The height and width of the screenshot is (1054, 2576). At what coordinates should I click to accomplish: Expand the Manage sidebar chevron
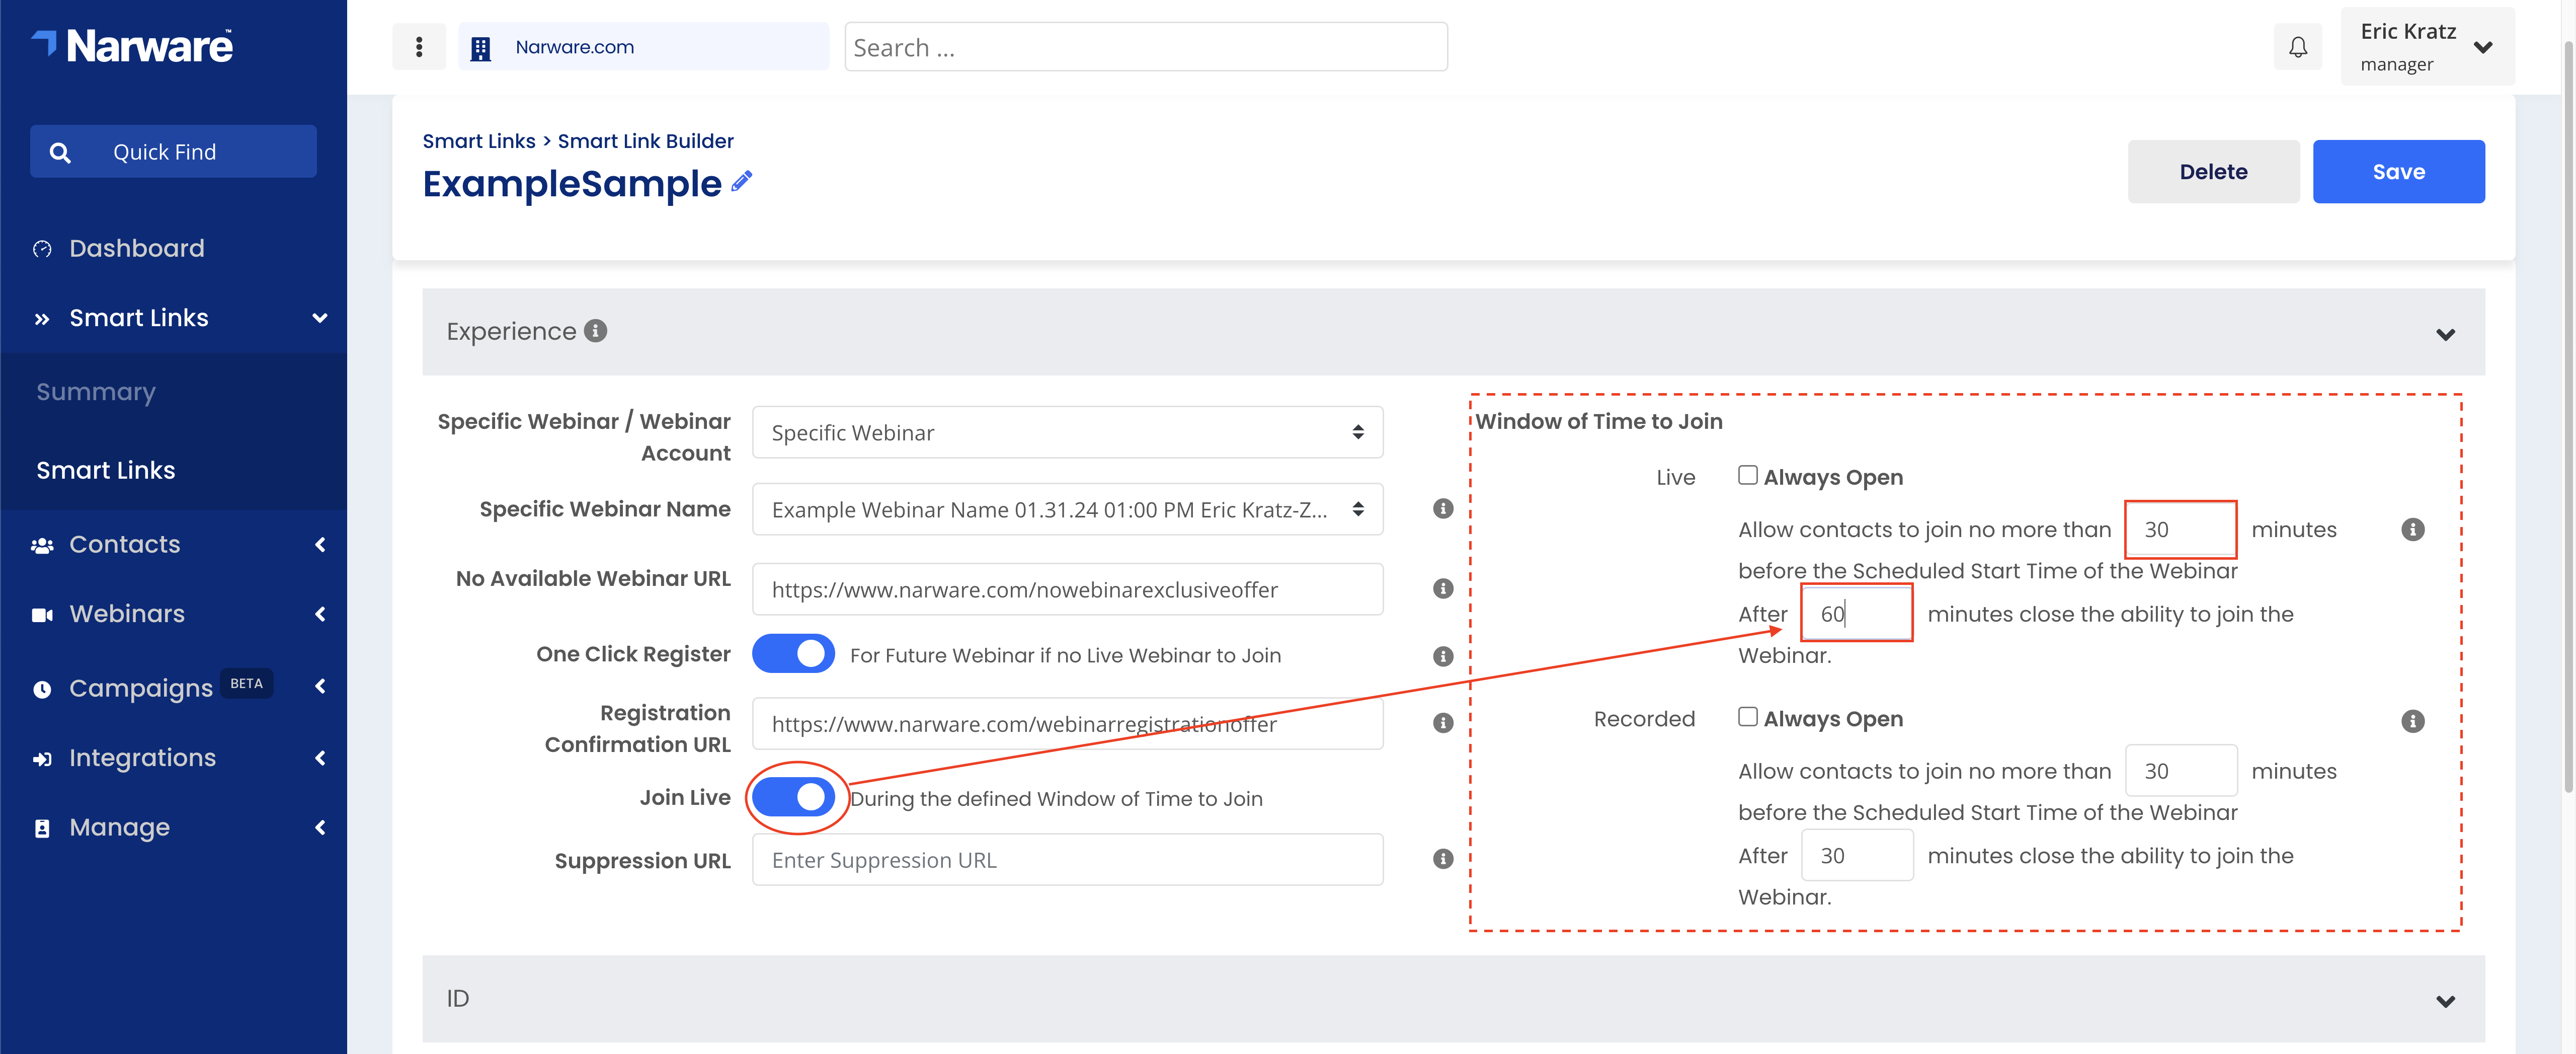point(320,827)
